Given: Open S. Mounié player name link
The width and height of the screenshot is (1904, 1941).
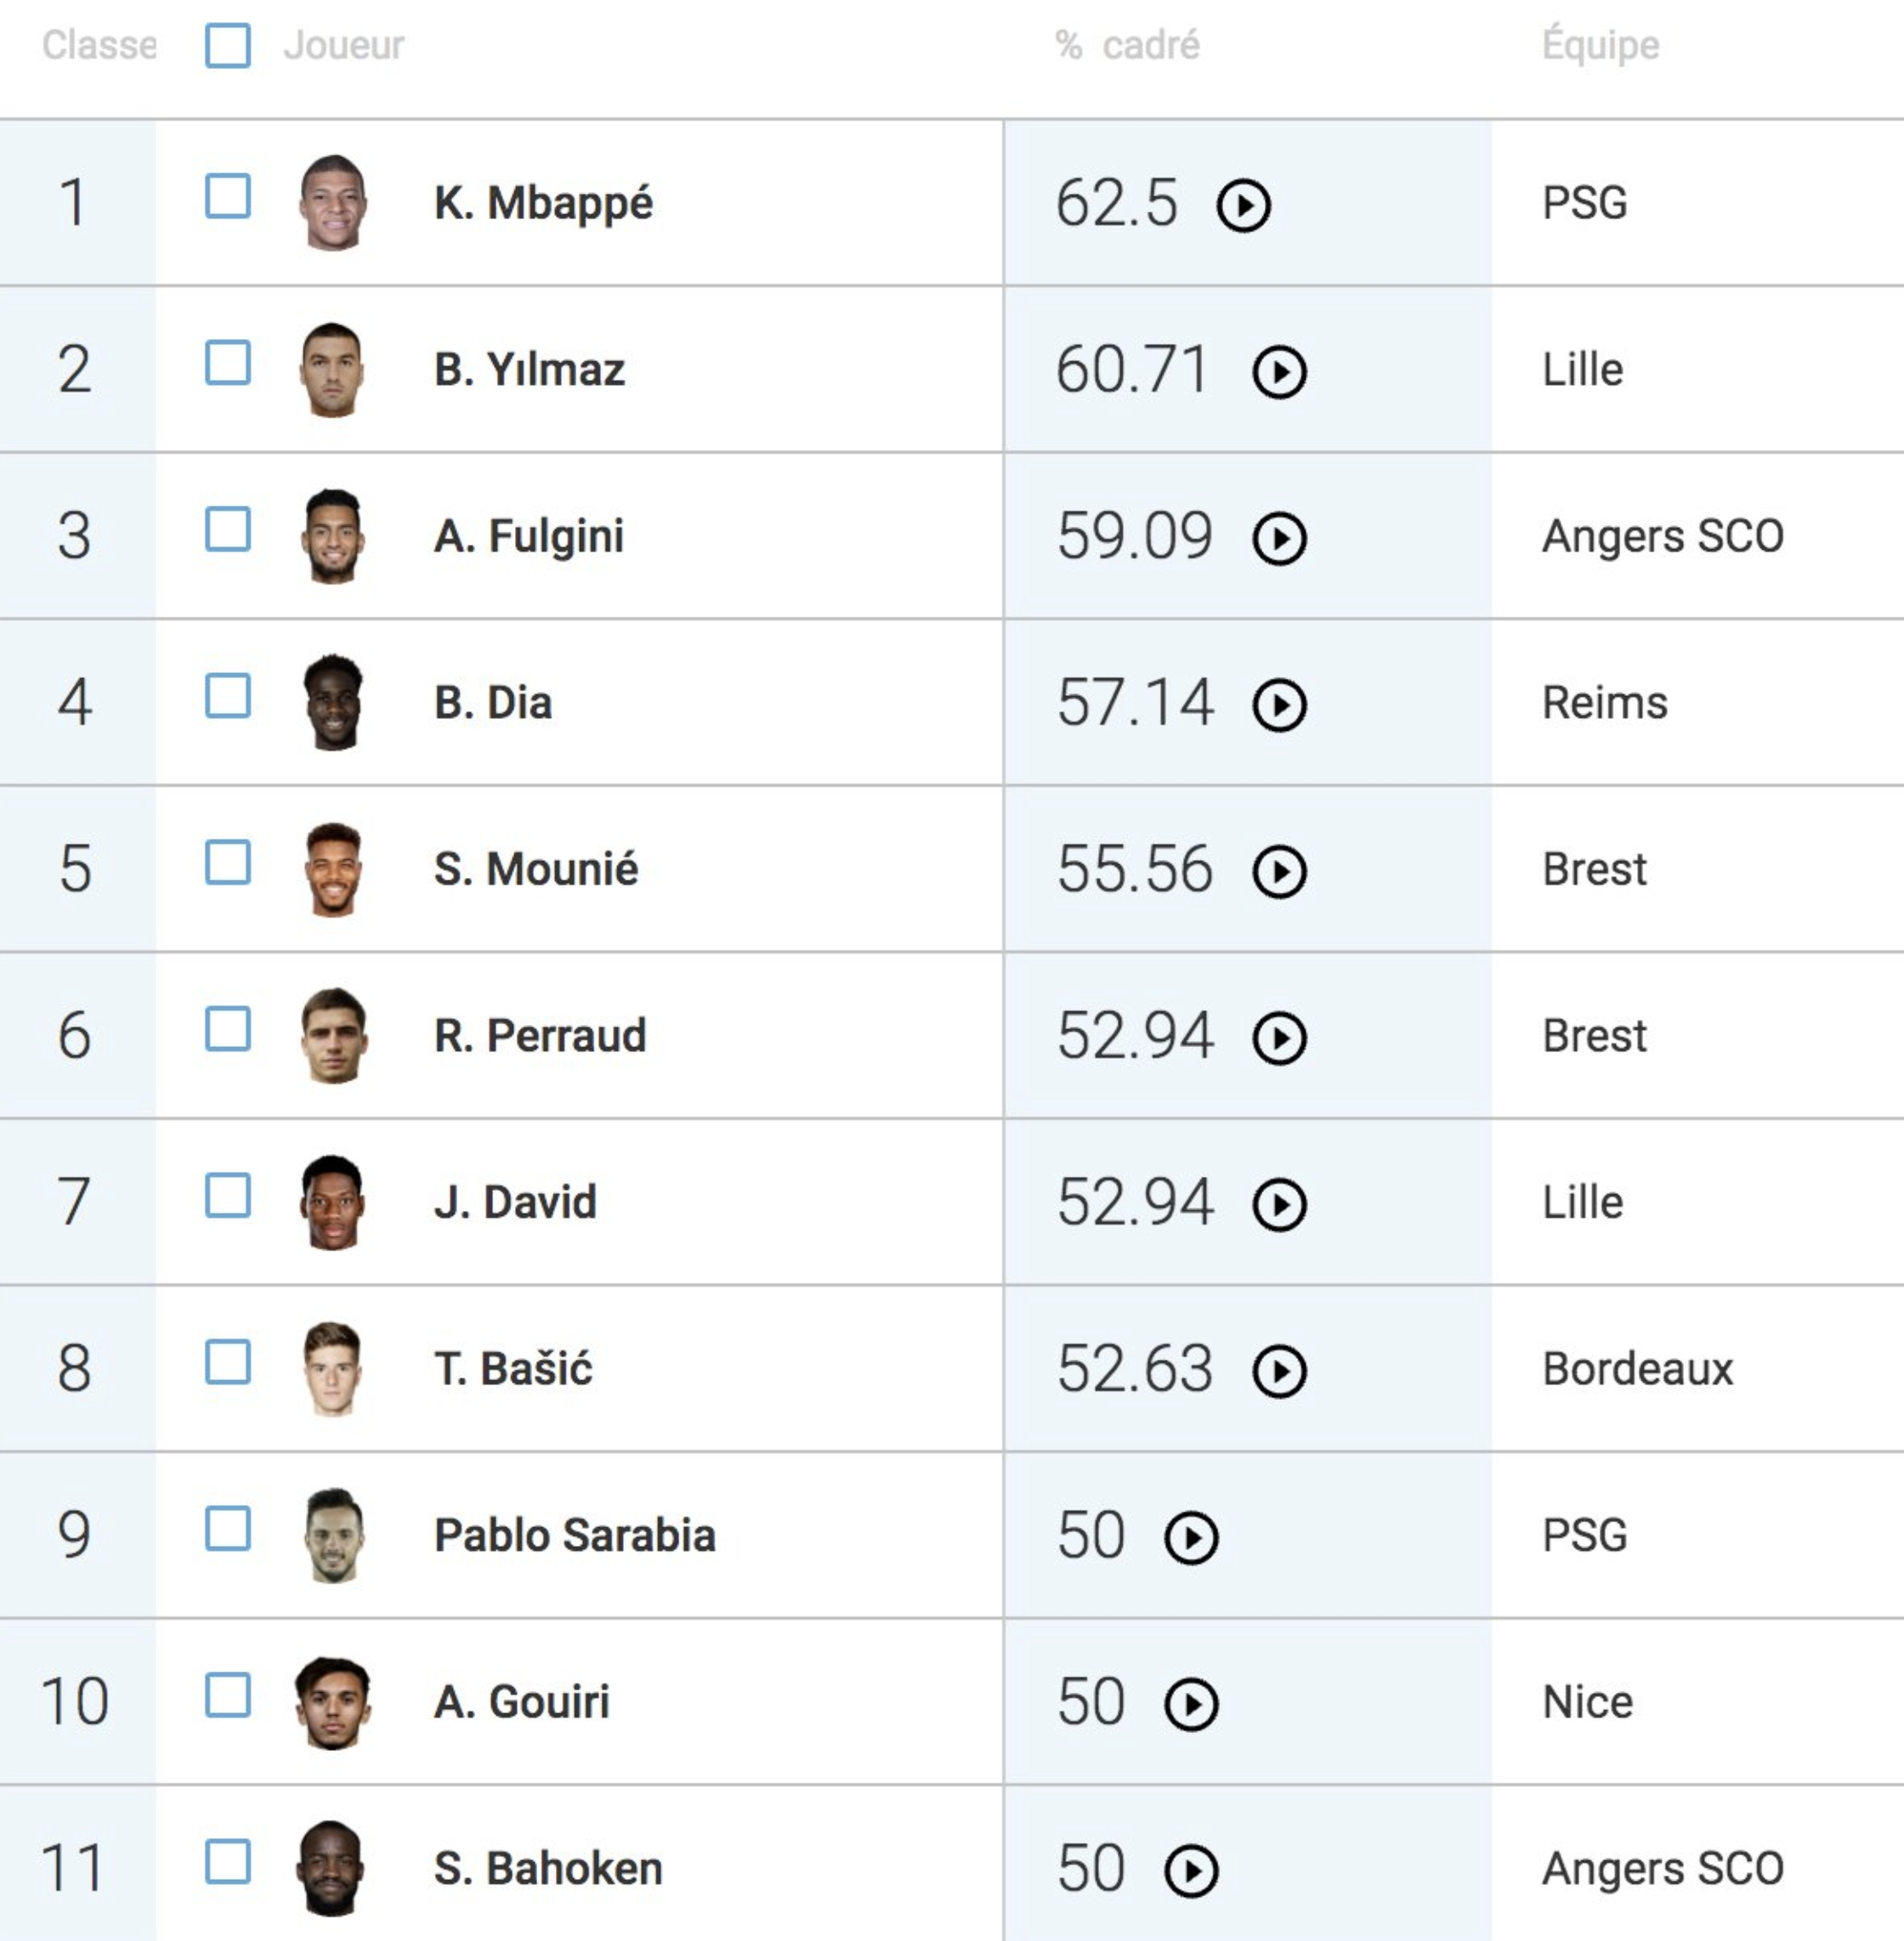Looking at the screenshot, I should 536,868.
